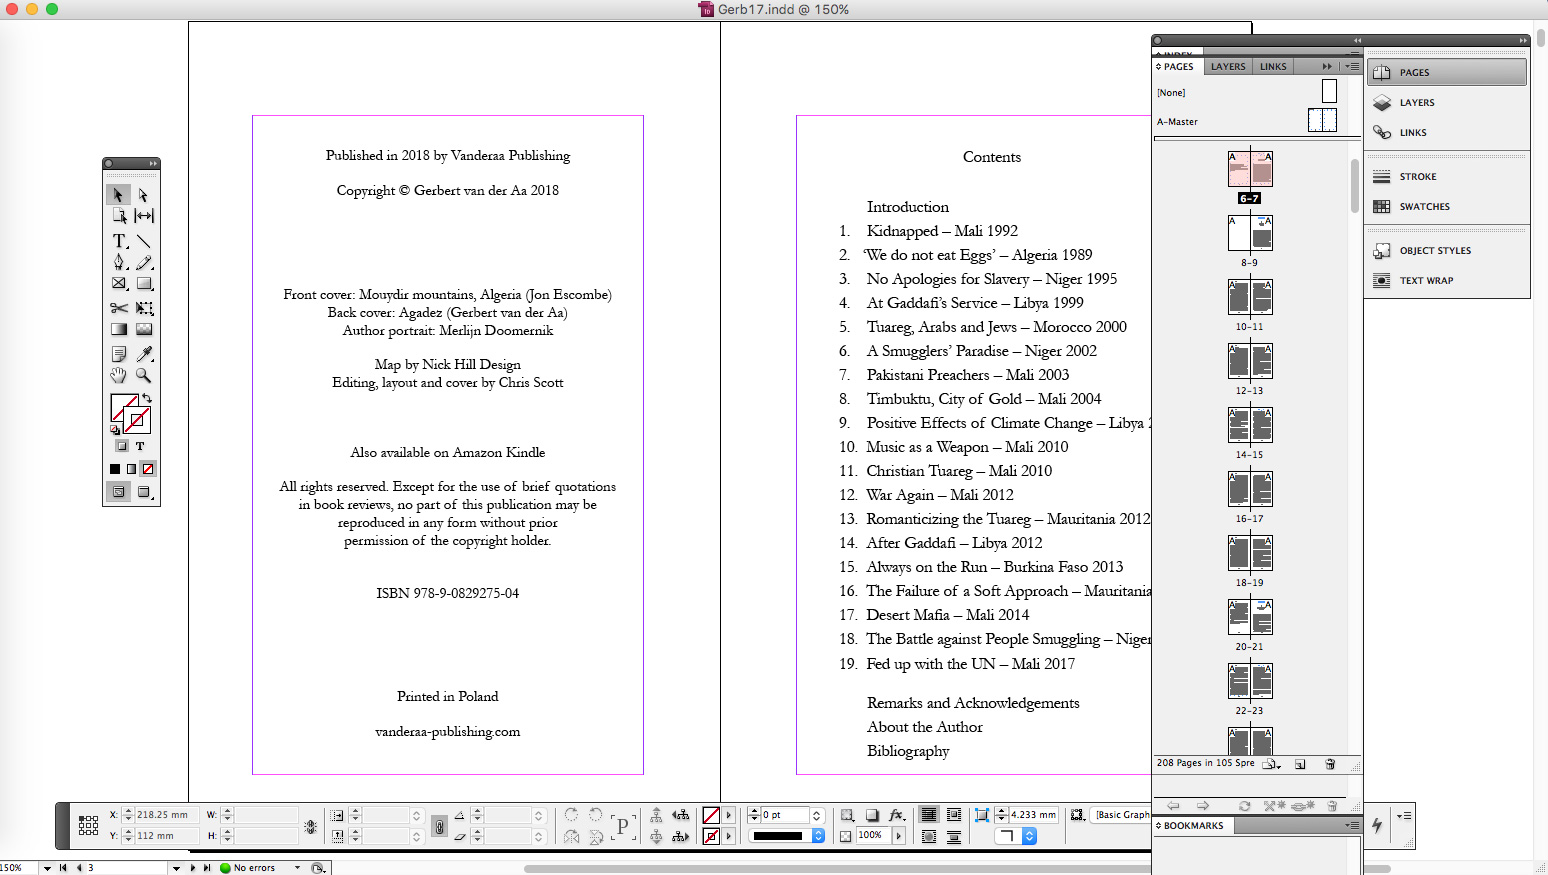Image resolution: width=1548 pixels, height=875 pixels.
Task: Activate the Eyedropper tool
Action: click(144, 354)
